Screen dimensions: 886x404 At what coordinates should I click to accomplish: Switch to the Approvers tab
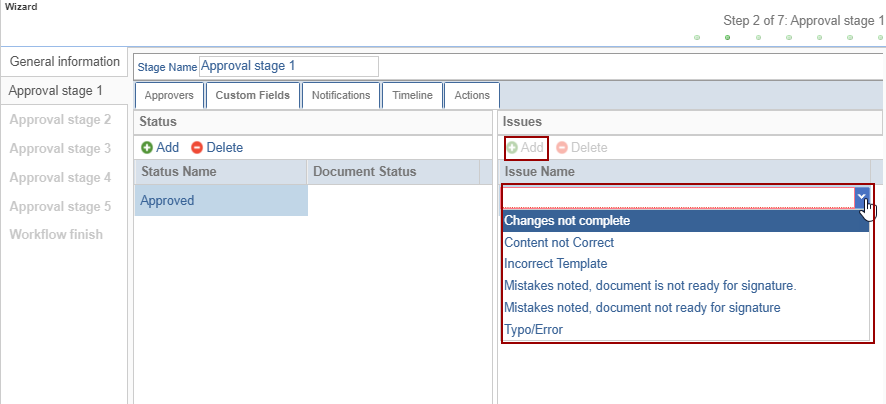pos(169,95)
